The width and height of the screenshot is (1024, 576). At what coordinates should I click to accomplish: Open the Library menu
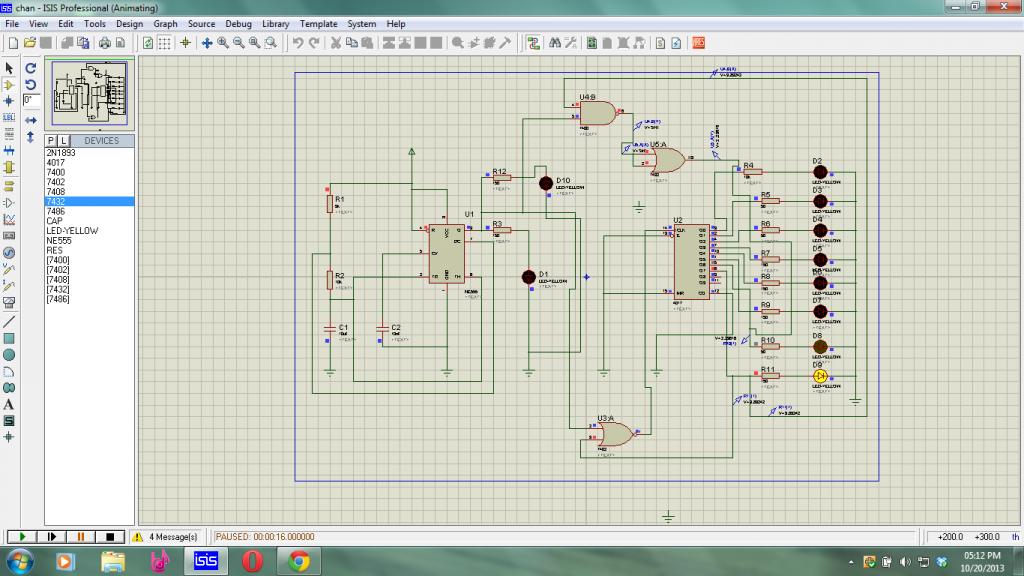point(276,23)
